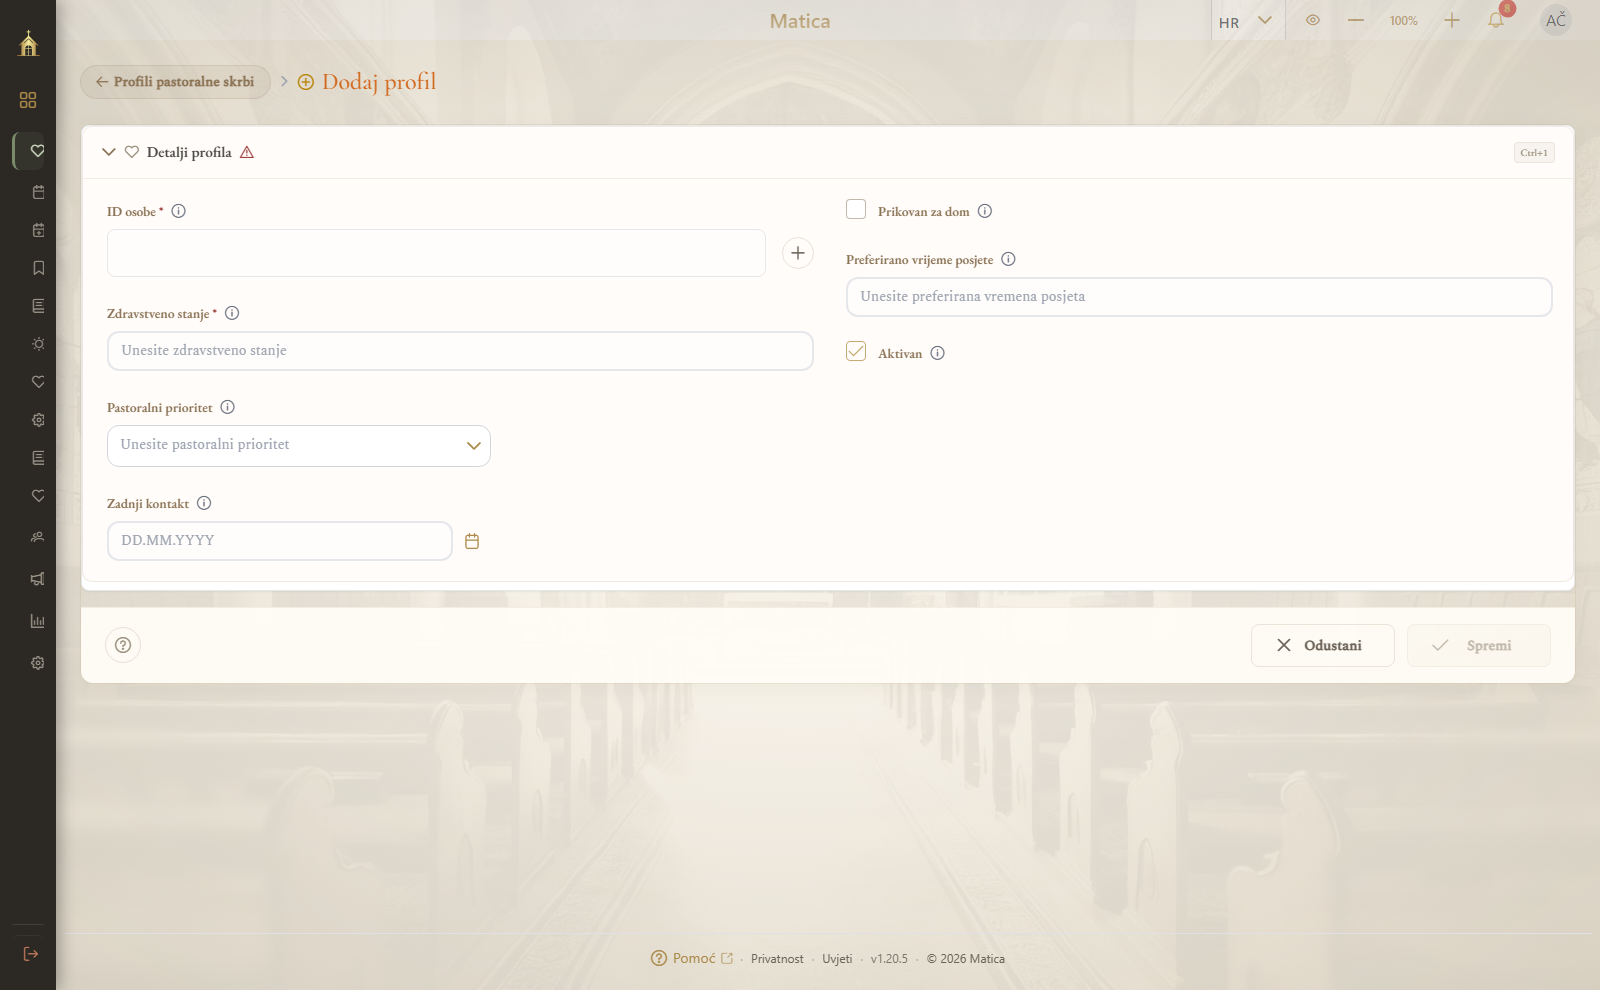Viewport: 1600px width, 990px height.
Task: Open the AČ user avatar menu
Action: (1556, 20)
